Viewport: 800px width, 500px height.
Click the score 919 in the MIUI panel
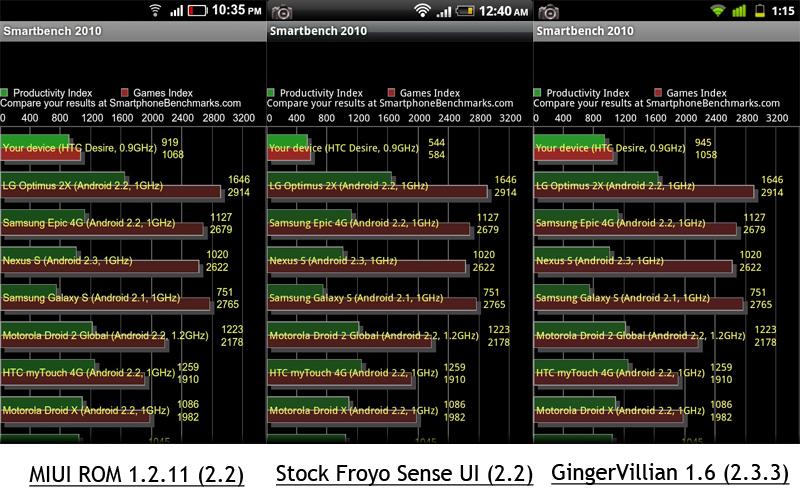[170, 142]
